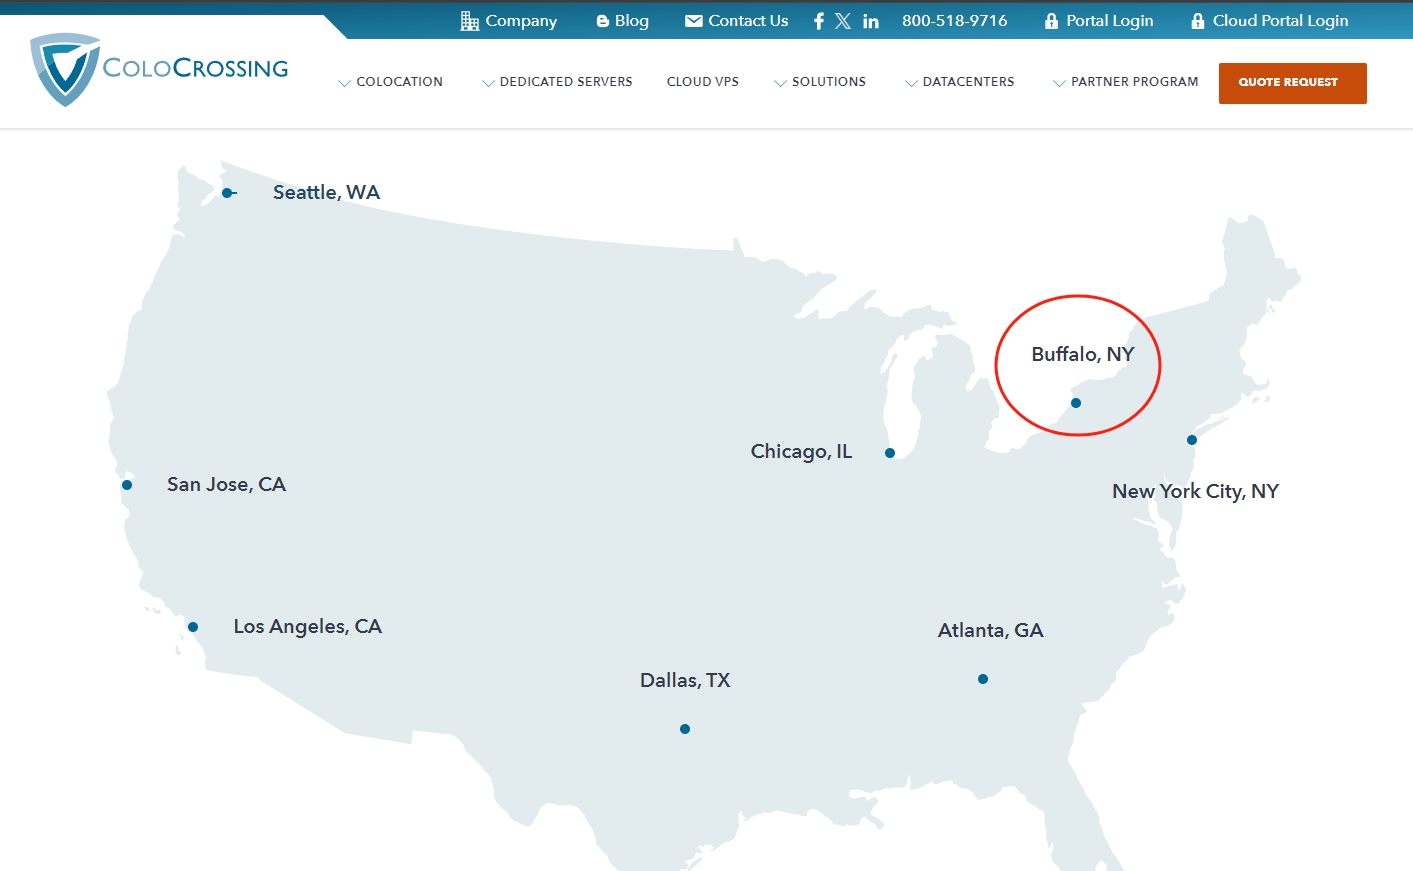The height and width of the screenshot is (871, 1413).
Task: Expand the Solutions menu chevron
Action: coord(780,83)
